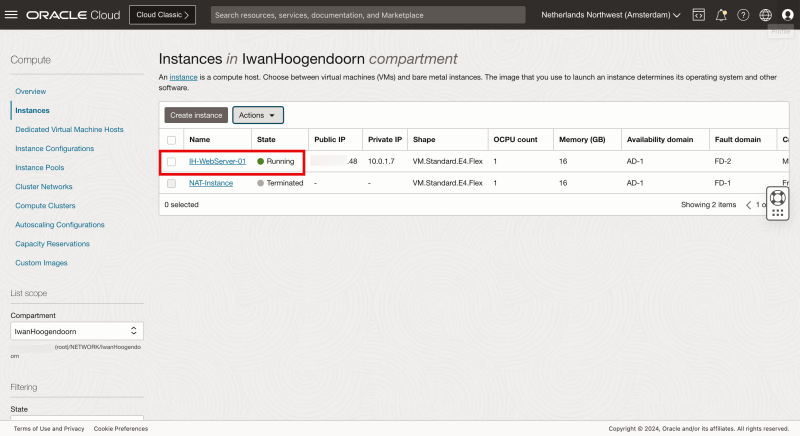800x436 pixels.
Task: Open Compute Clusters
Action: pos(45,206)
